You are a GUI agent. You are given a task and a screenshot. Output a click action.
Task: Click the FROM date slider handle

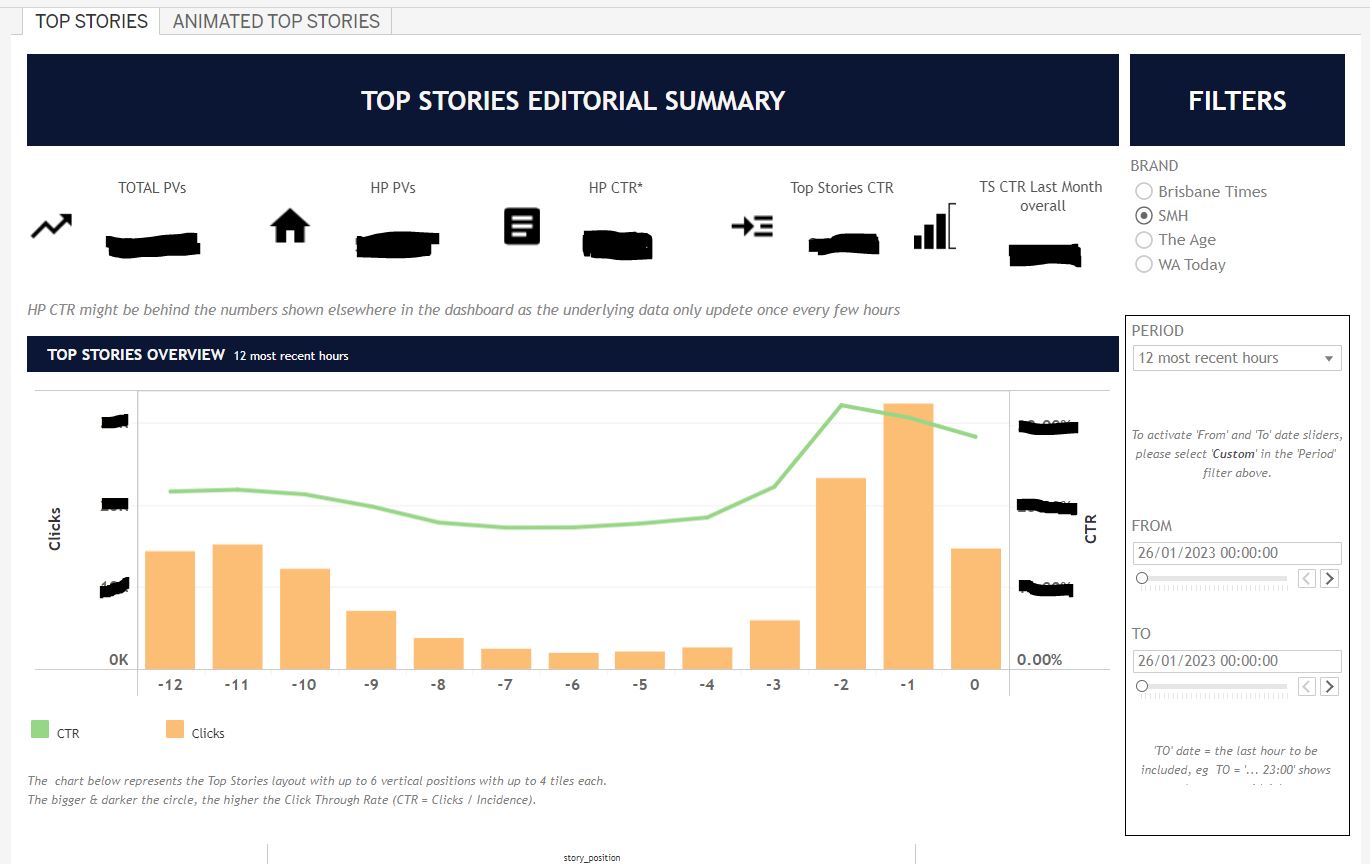pos(1142,578)
